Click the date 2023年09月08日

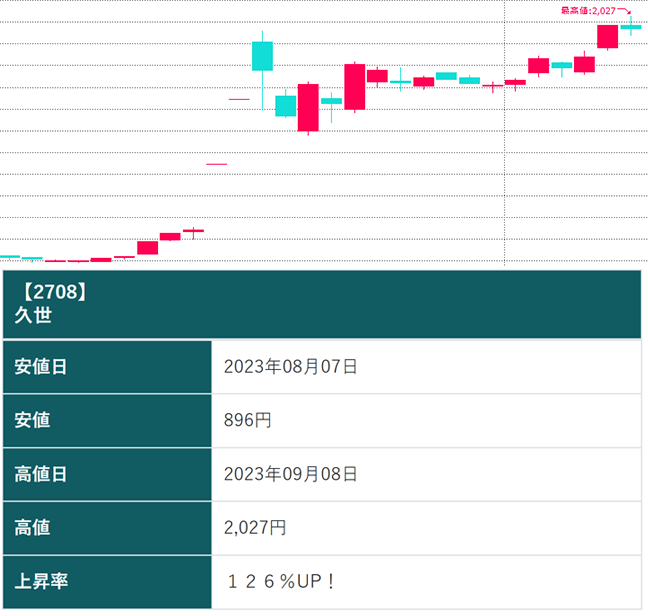point(290,473)
